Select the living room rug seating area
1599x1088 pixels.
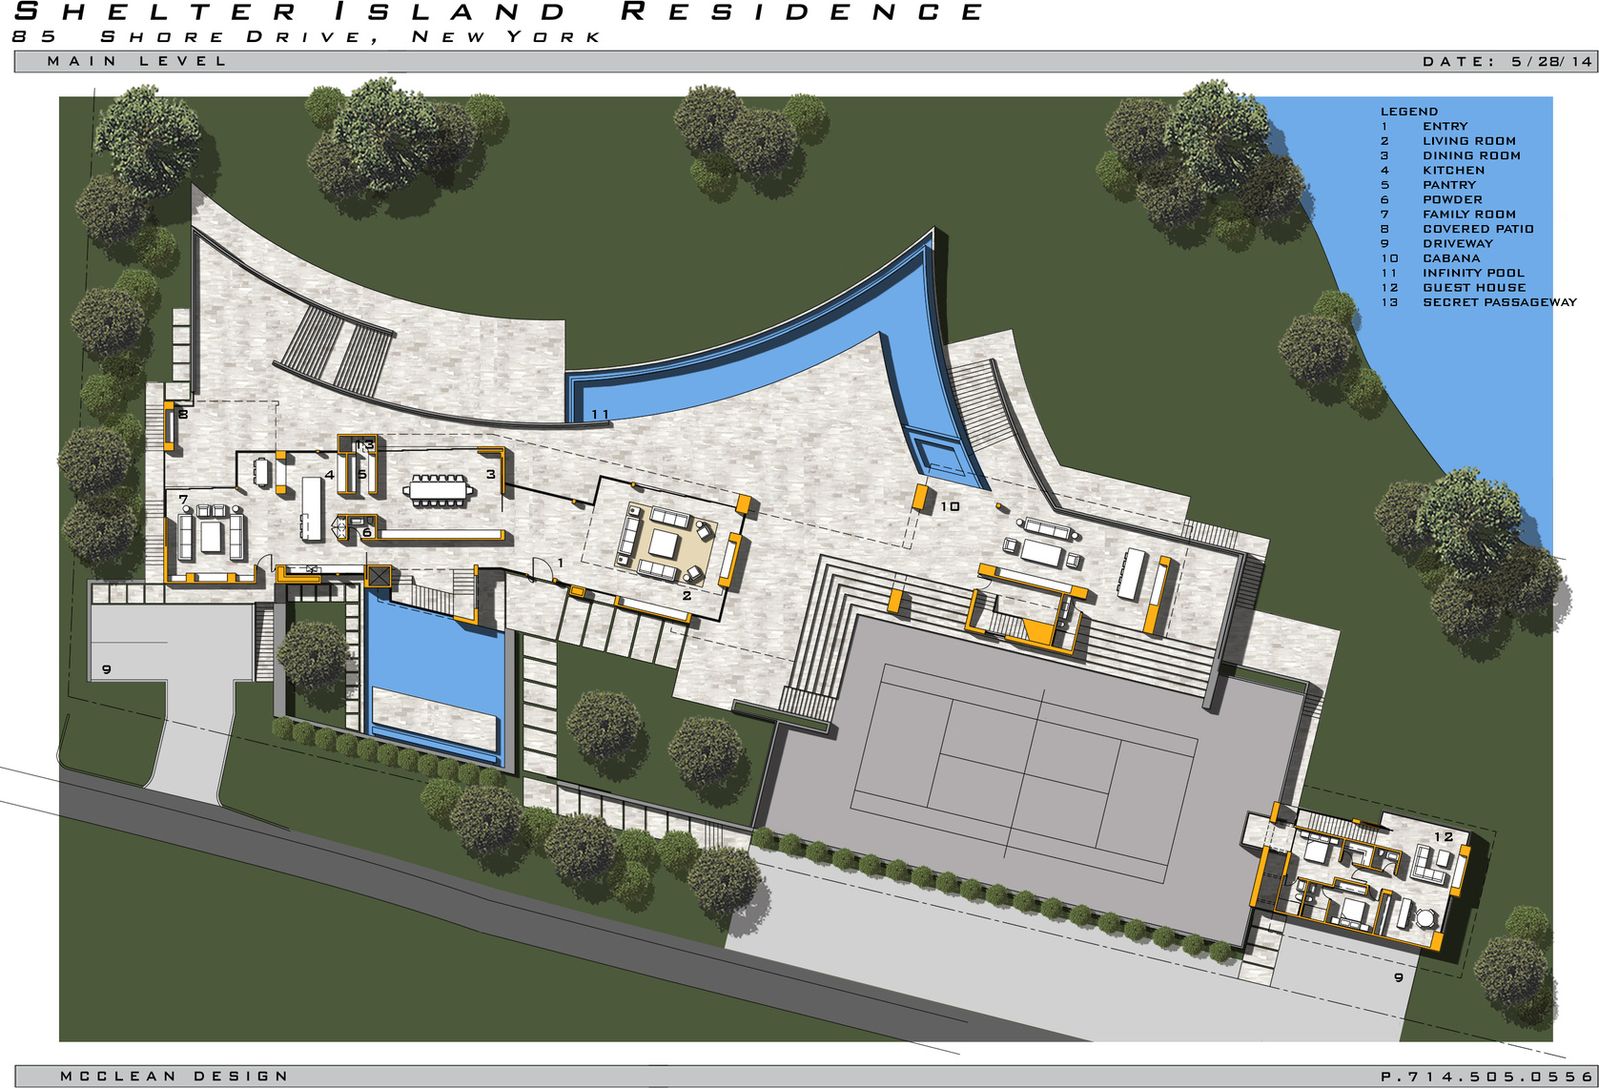665,543
